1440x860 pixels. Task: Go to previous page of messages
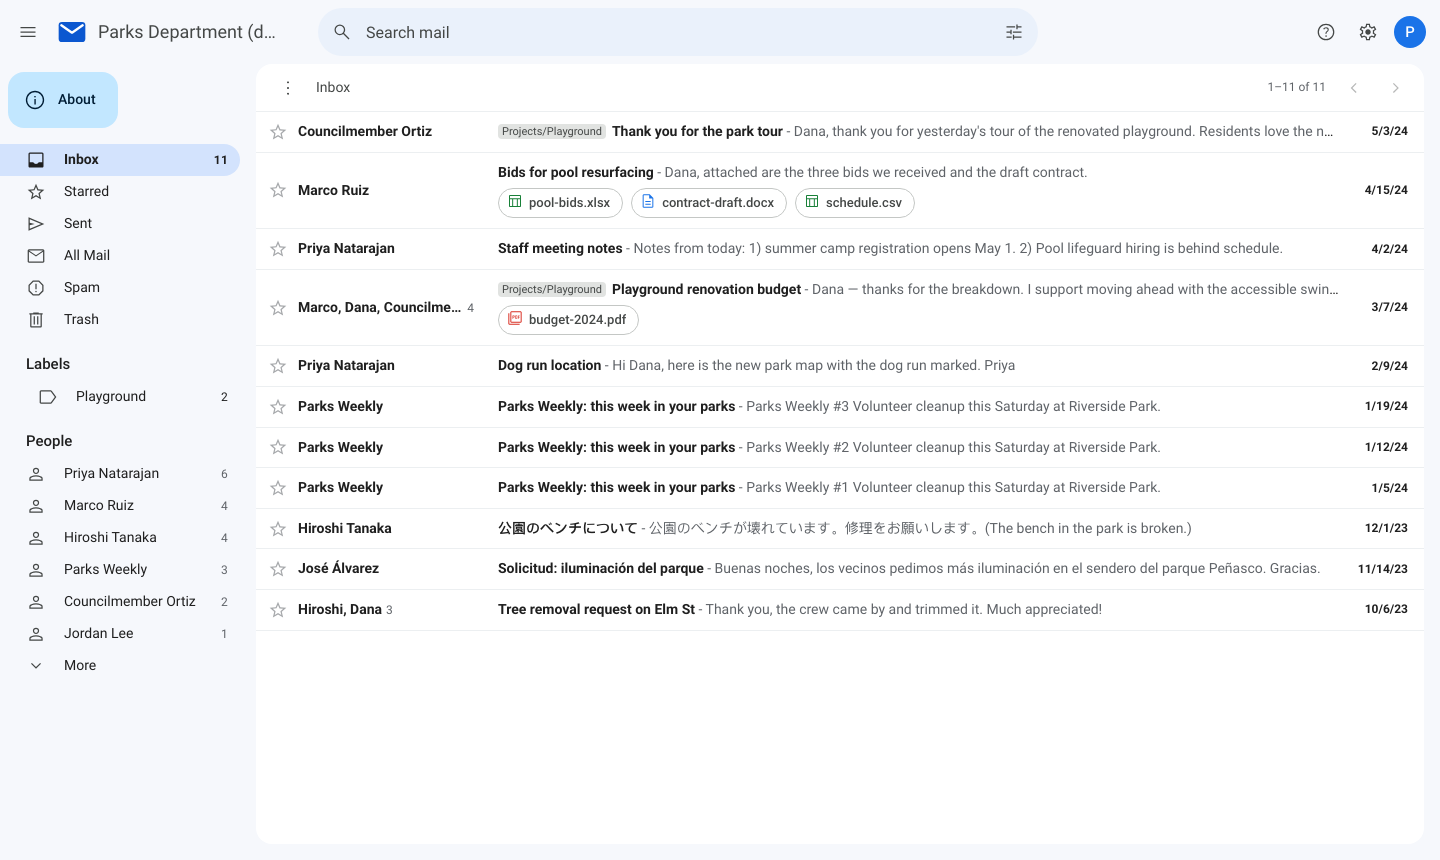(1354, 88)
